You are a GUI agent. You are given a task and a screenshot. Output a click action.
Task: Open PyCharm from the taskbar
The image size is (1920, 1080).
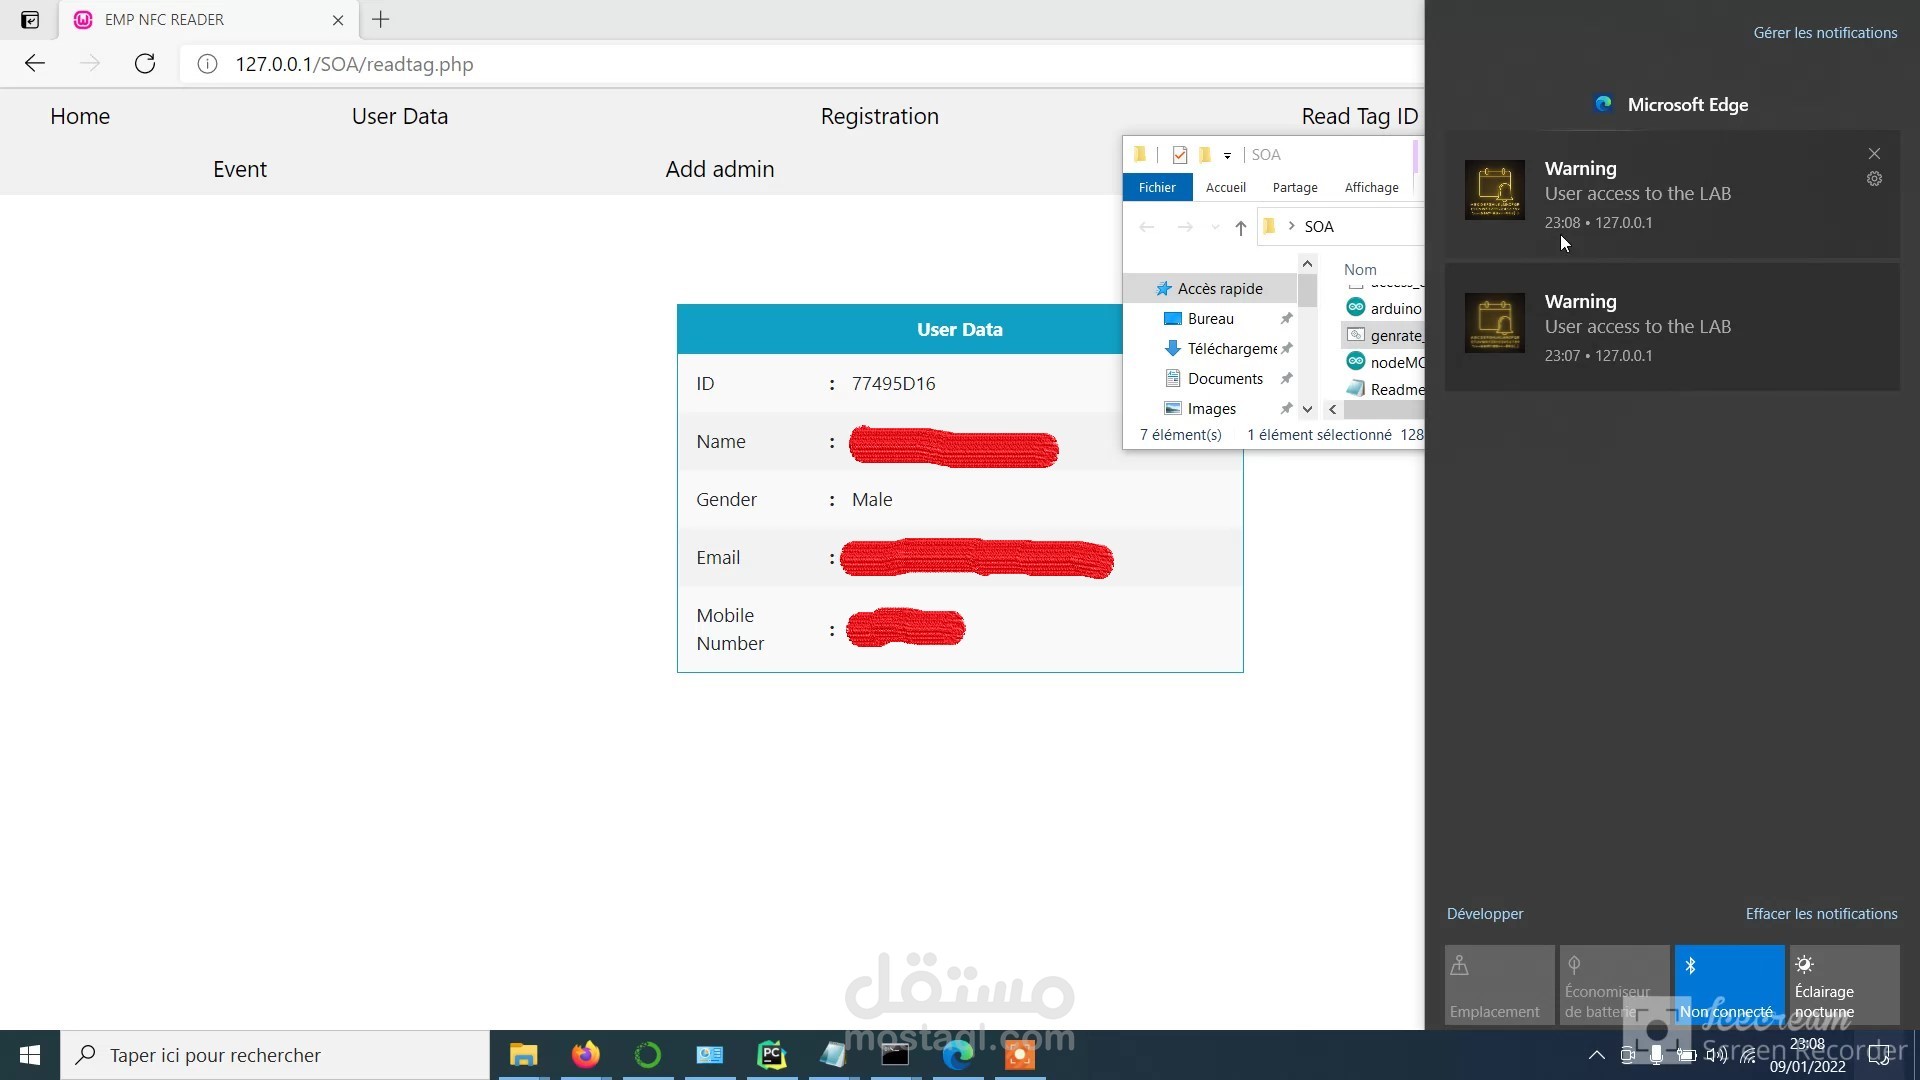[771, 1055]
